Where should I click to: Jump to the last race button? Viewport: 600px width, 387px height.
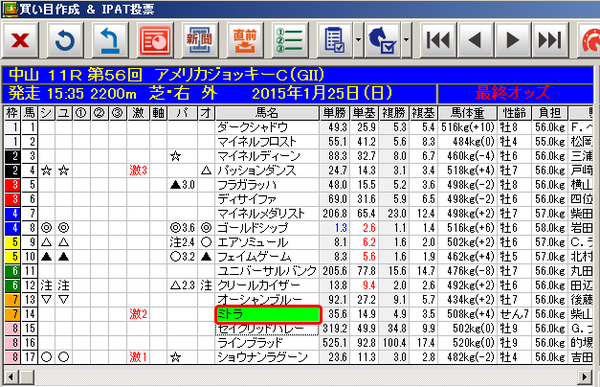pyautogui.click(x=550, y=40)
